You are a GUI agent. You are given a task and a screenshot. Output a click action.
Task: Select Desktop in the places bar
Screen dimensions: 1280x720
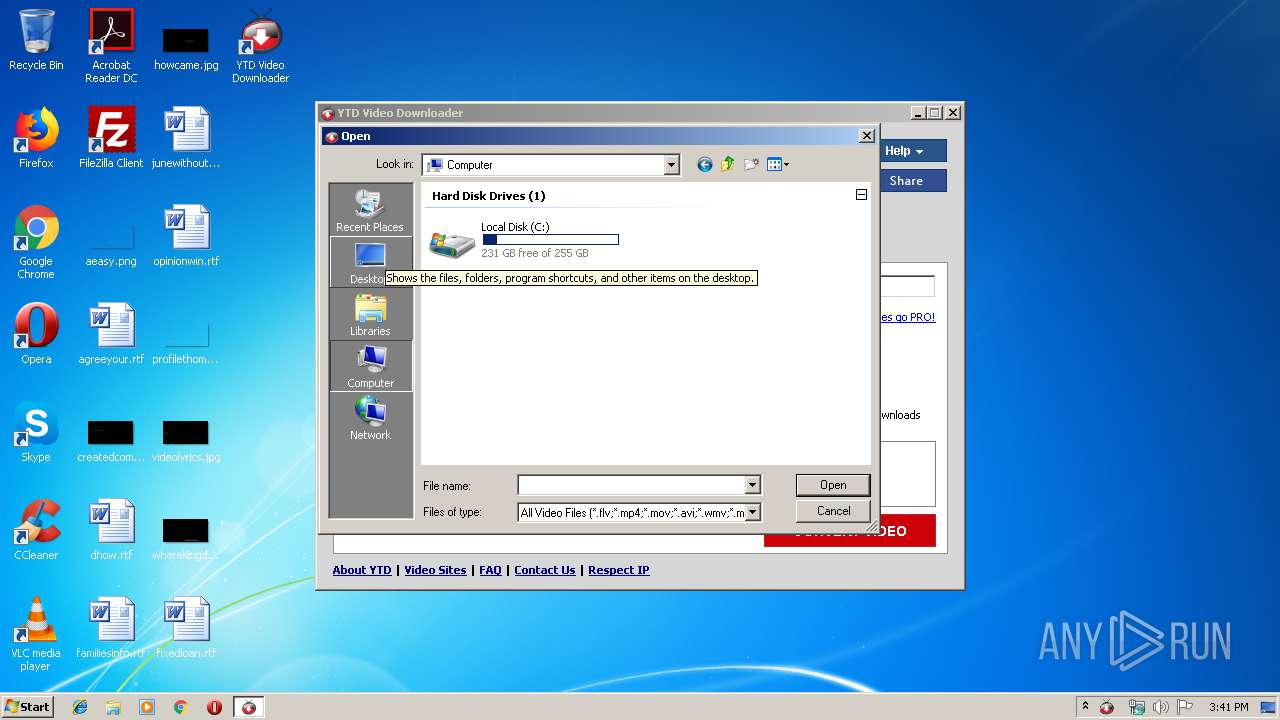370,263
